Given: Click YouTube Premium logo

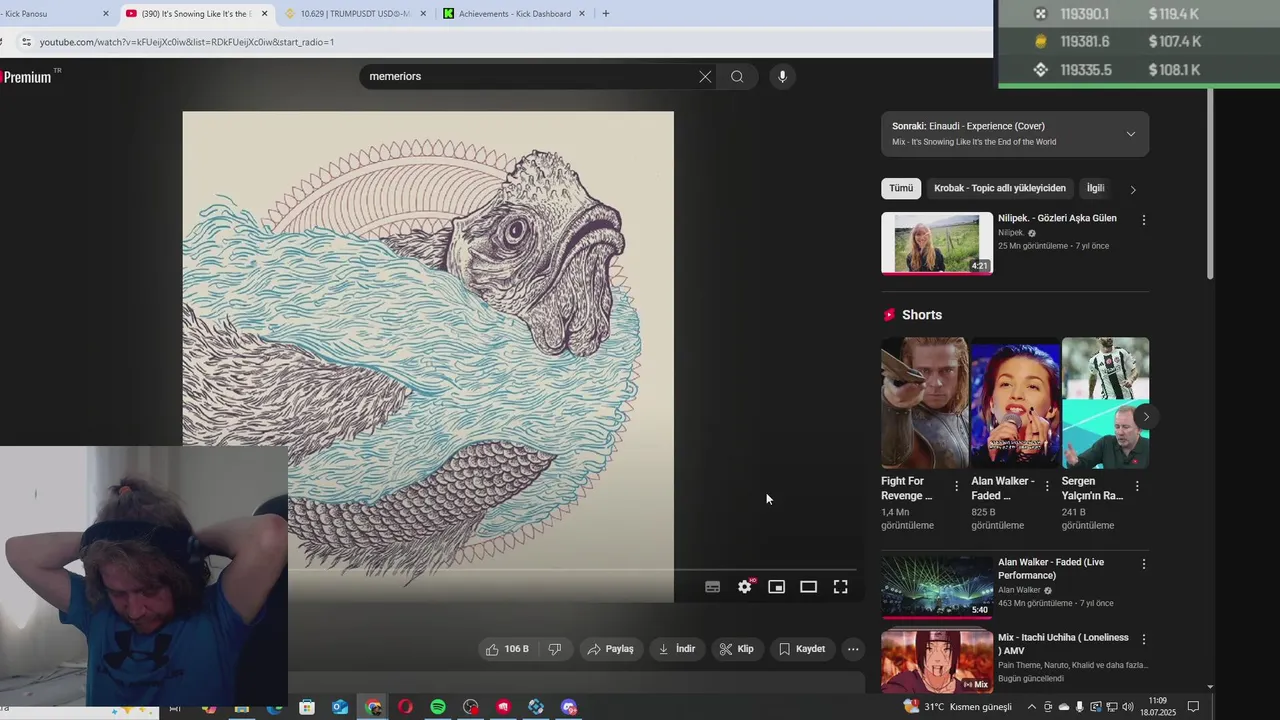Looking at the screenshot, I should pos(28,77).
